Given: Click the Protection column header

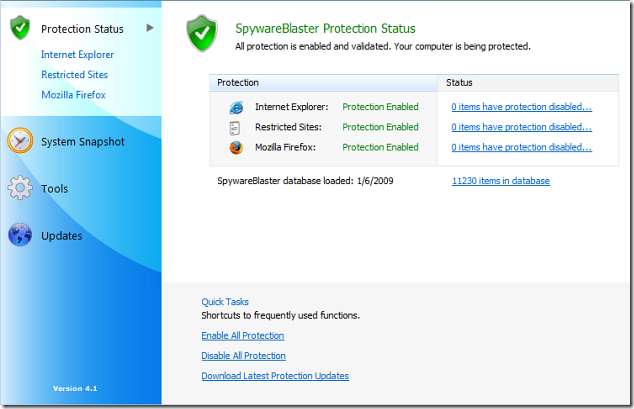Looking at the screenshot, I should (x=323, y=83).
